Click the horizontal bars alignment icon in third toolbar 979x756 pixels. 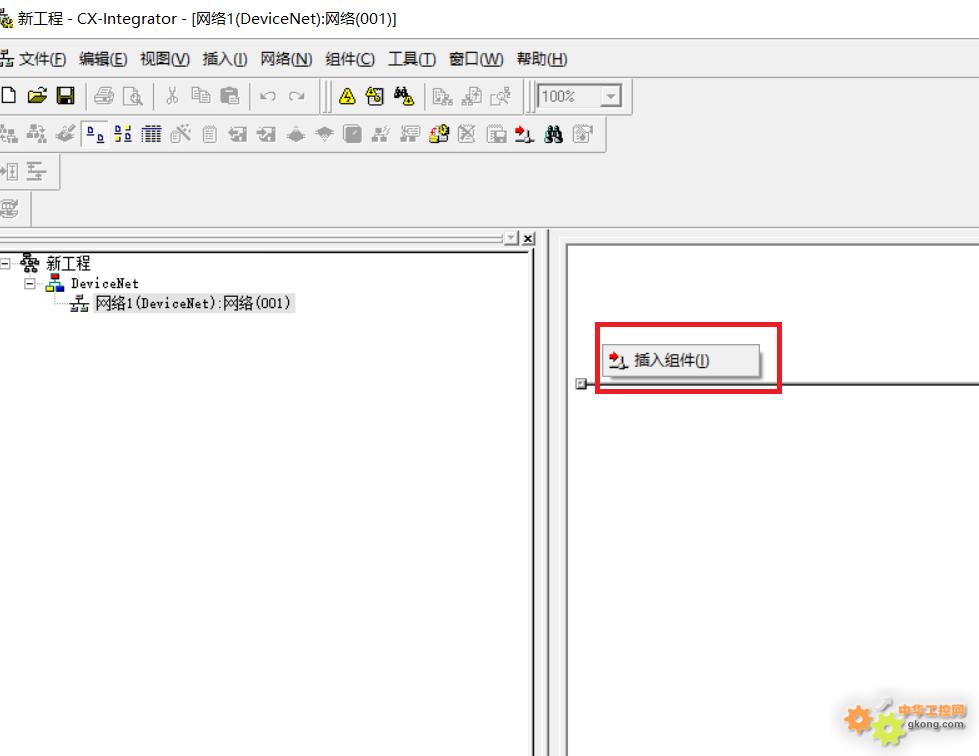(x=36, y=171)
